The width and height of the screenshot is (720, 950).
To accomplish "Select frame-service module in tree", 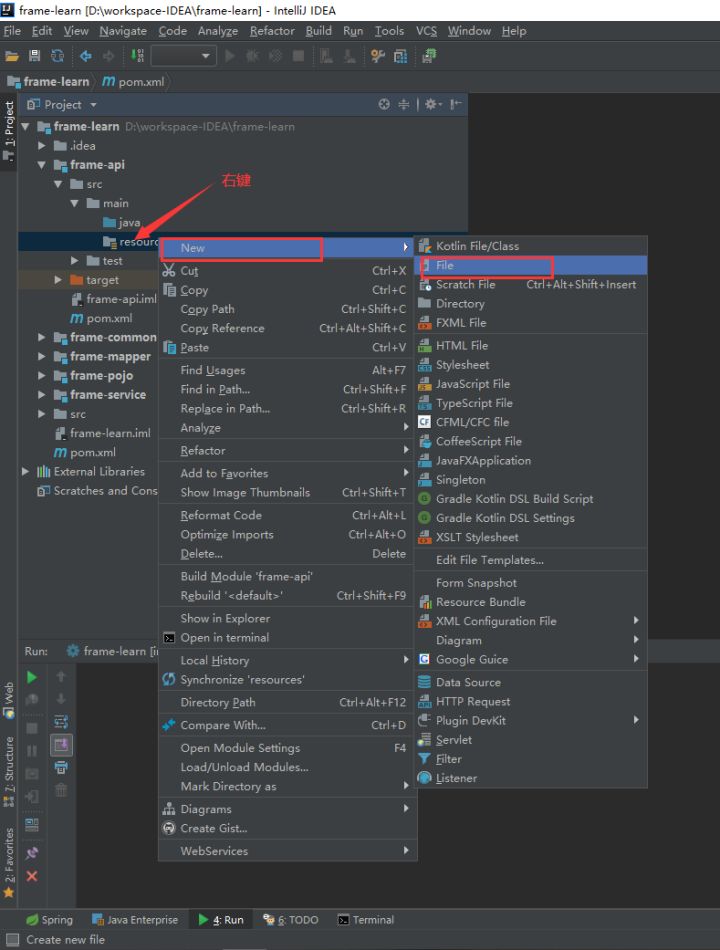I will (100, 395).
